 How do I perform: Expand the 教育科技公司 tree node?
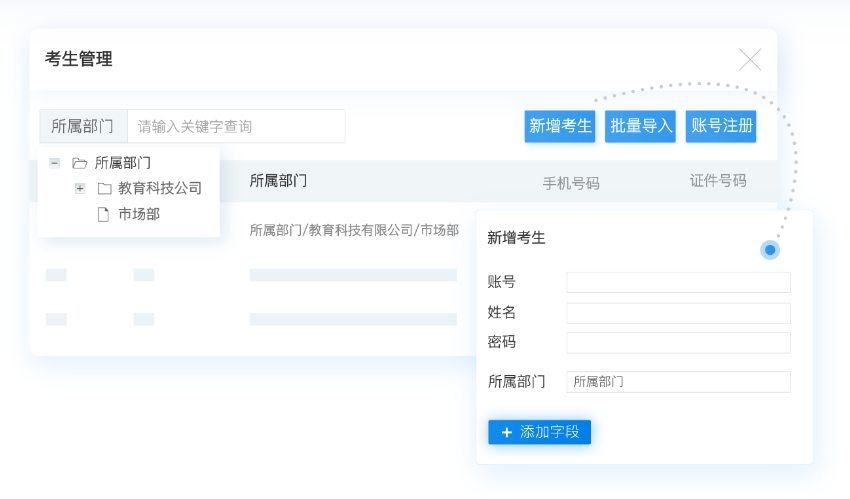tap(80, 188)
